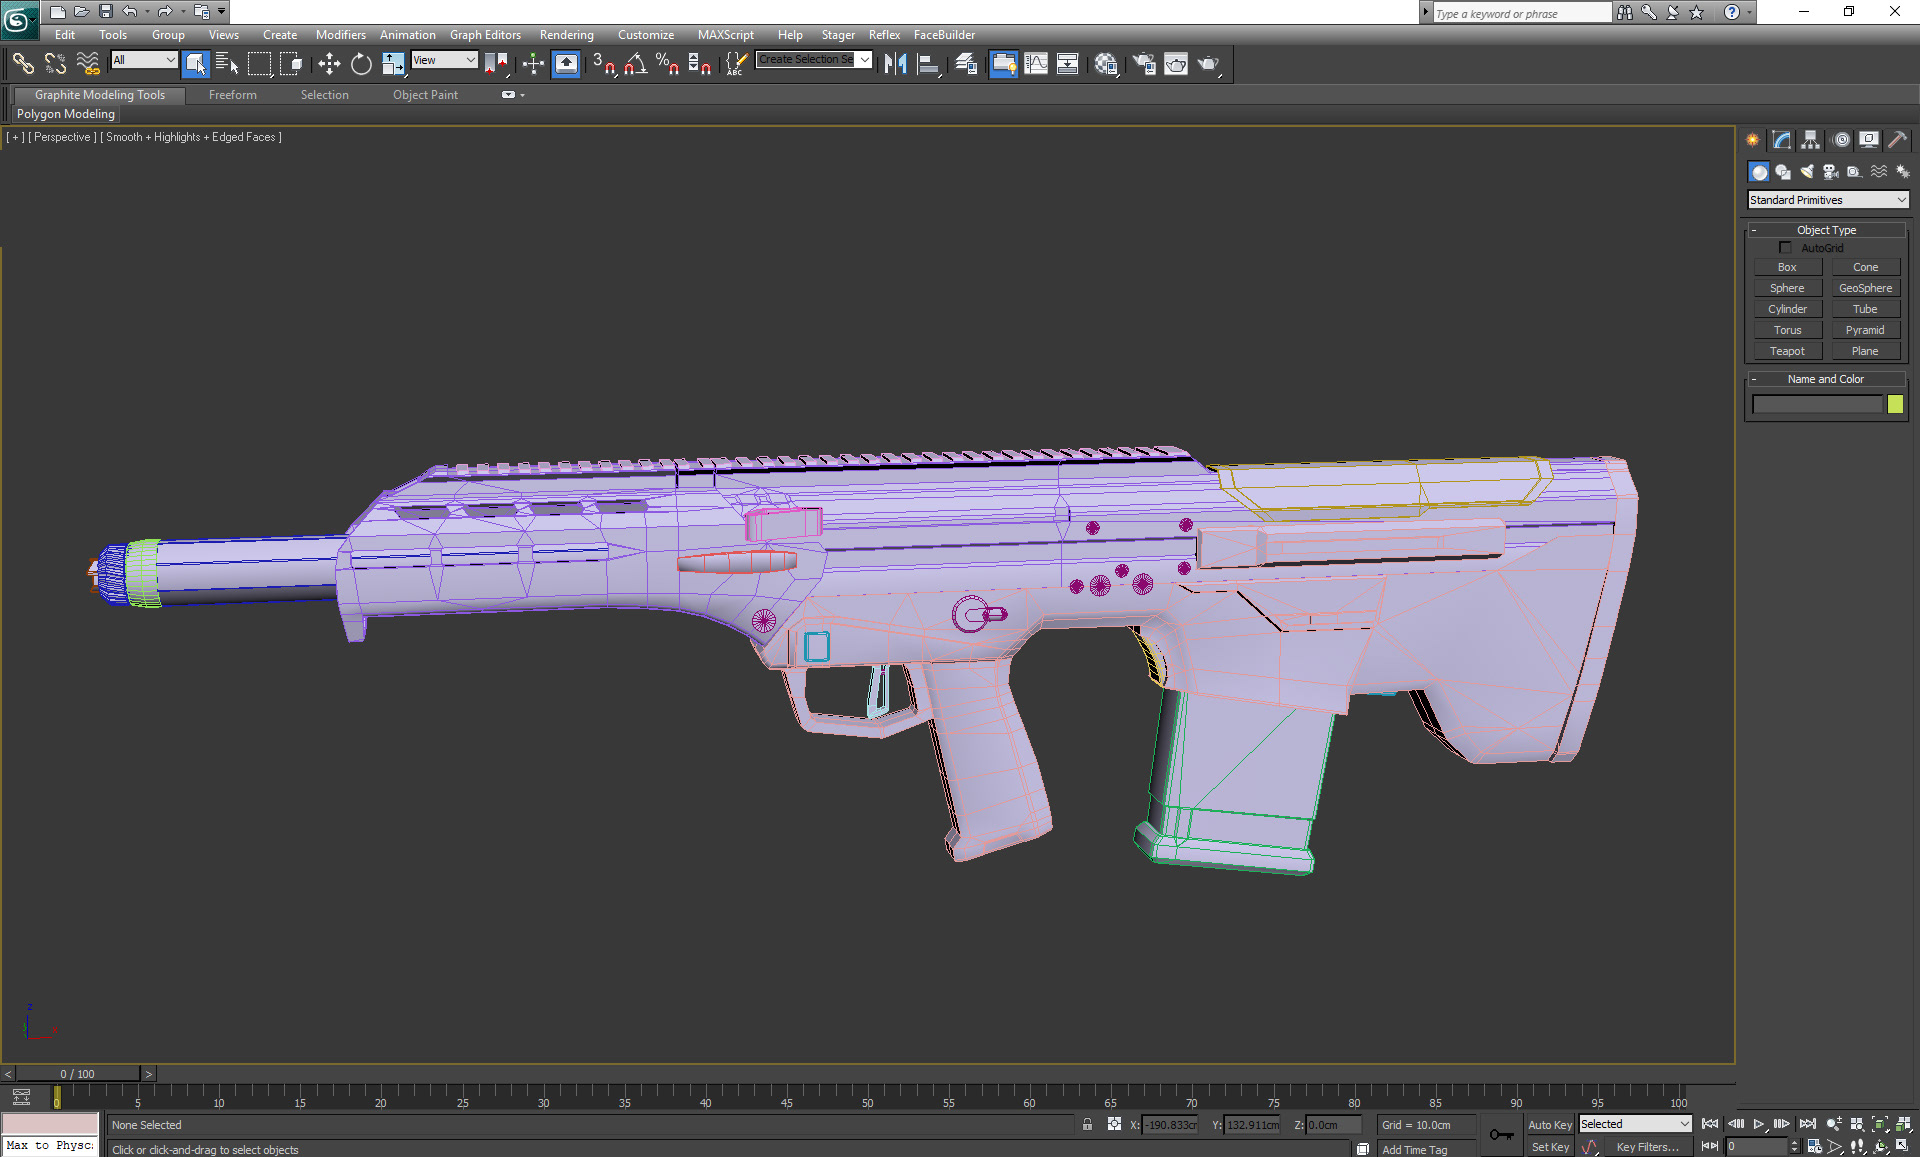
Task: Create a Teapot primitive
Action: pos(1787,350)
